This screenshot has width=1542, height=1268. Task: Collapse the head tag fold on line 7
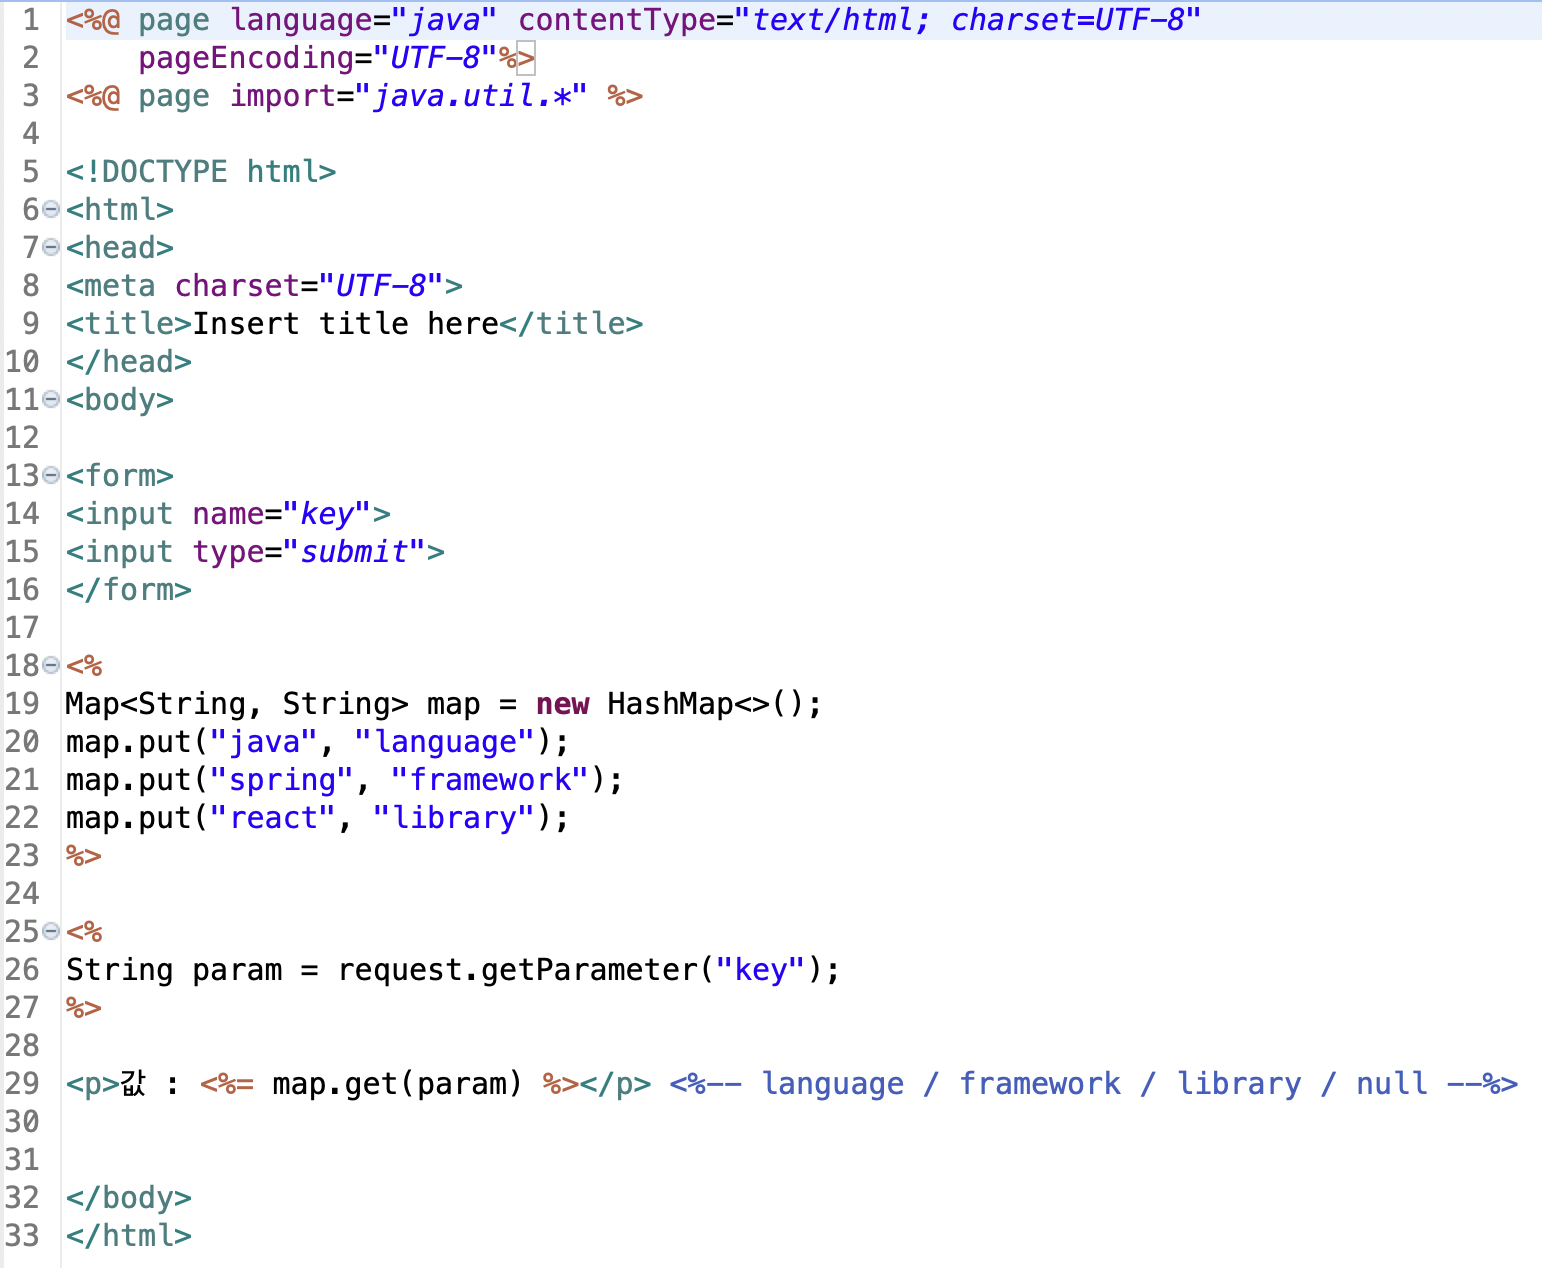pyautogui.click(x=51, y=247)
